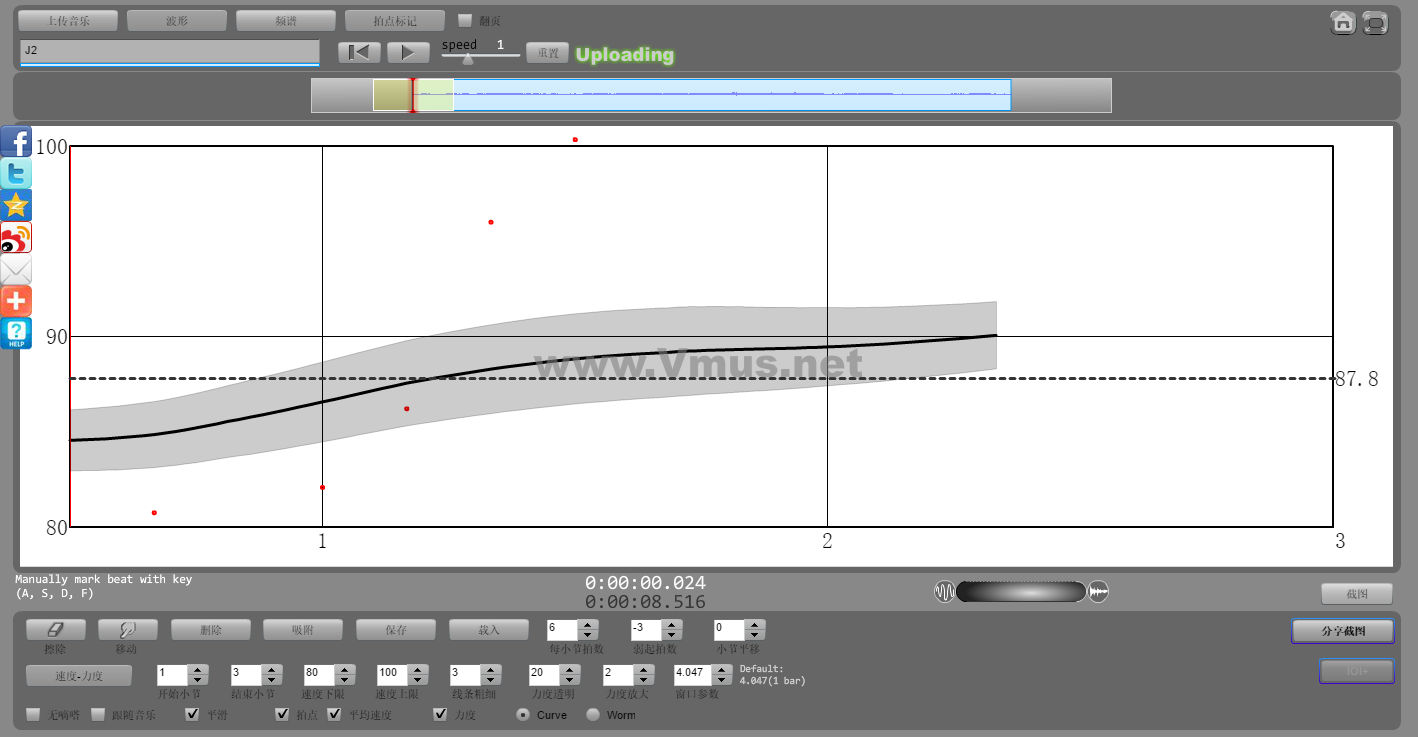Toggle the 平滑 smoothing checkbox
The image size is (1418, 737).
coord(193,714)
